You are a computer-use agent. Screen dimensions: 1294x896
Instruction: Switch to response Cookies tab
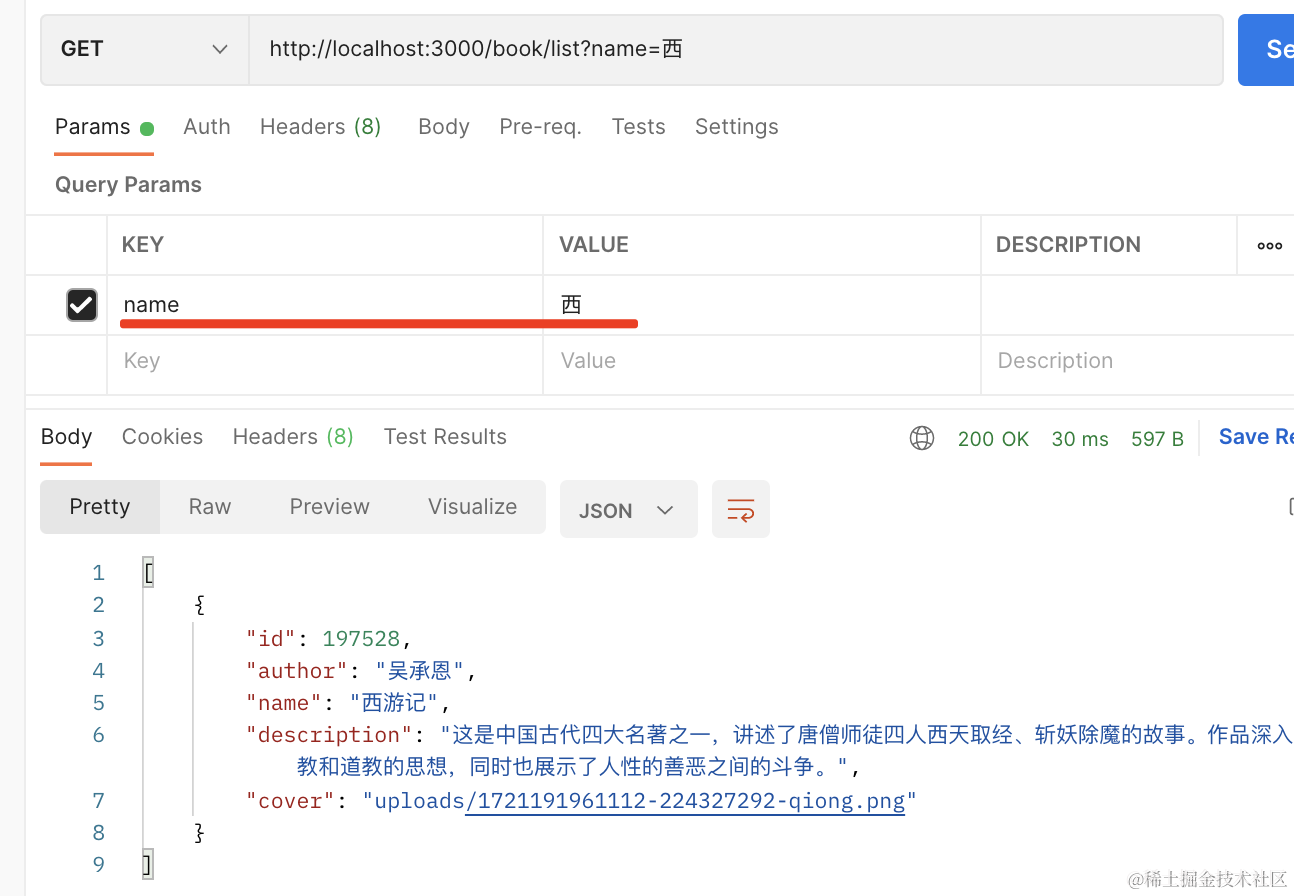point(162,437)
